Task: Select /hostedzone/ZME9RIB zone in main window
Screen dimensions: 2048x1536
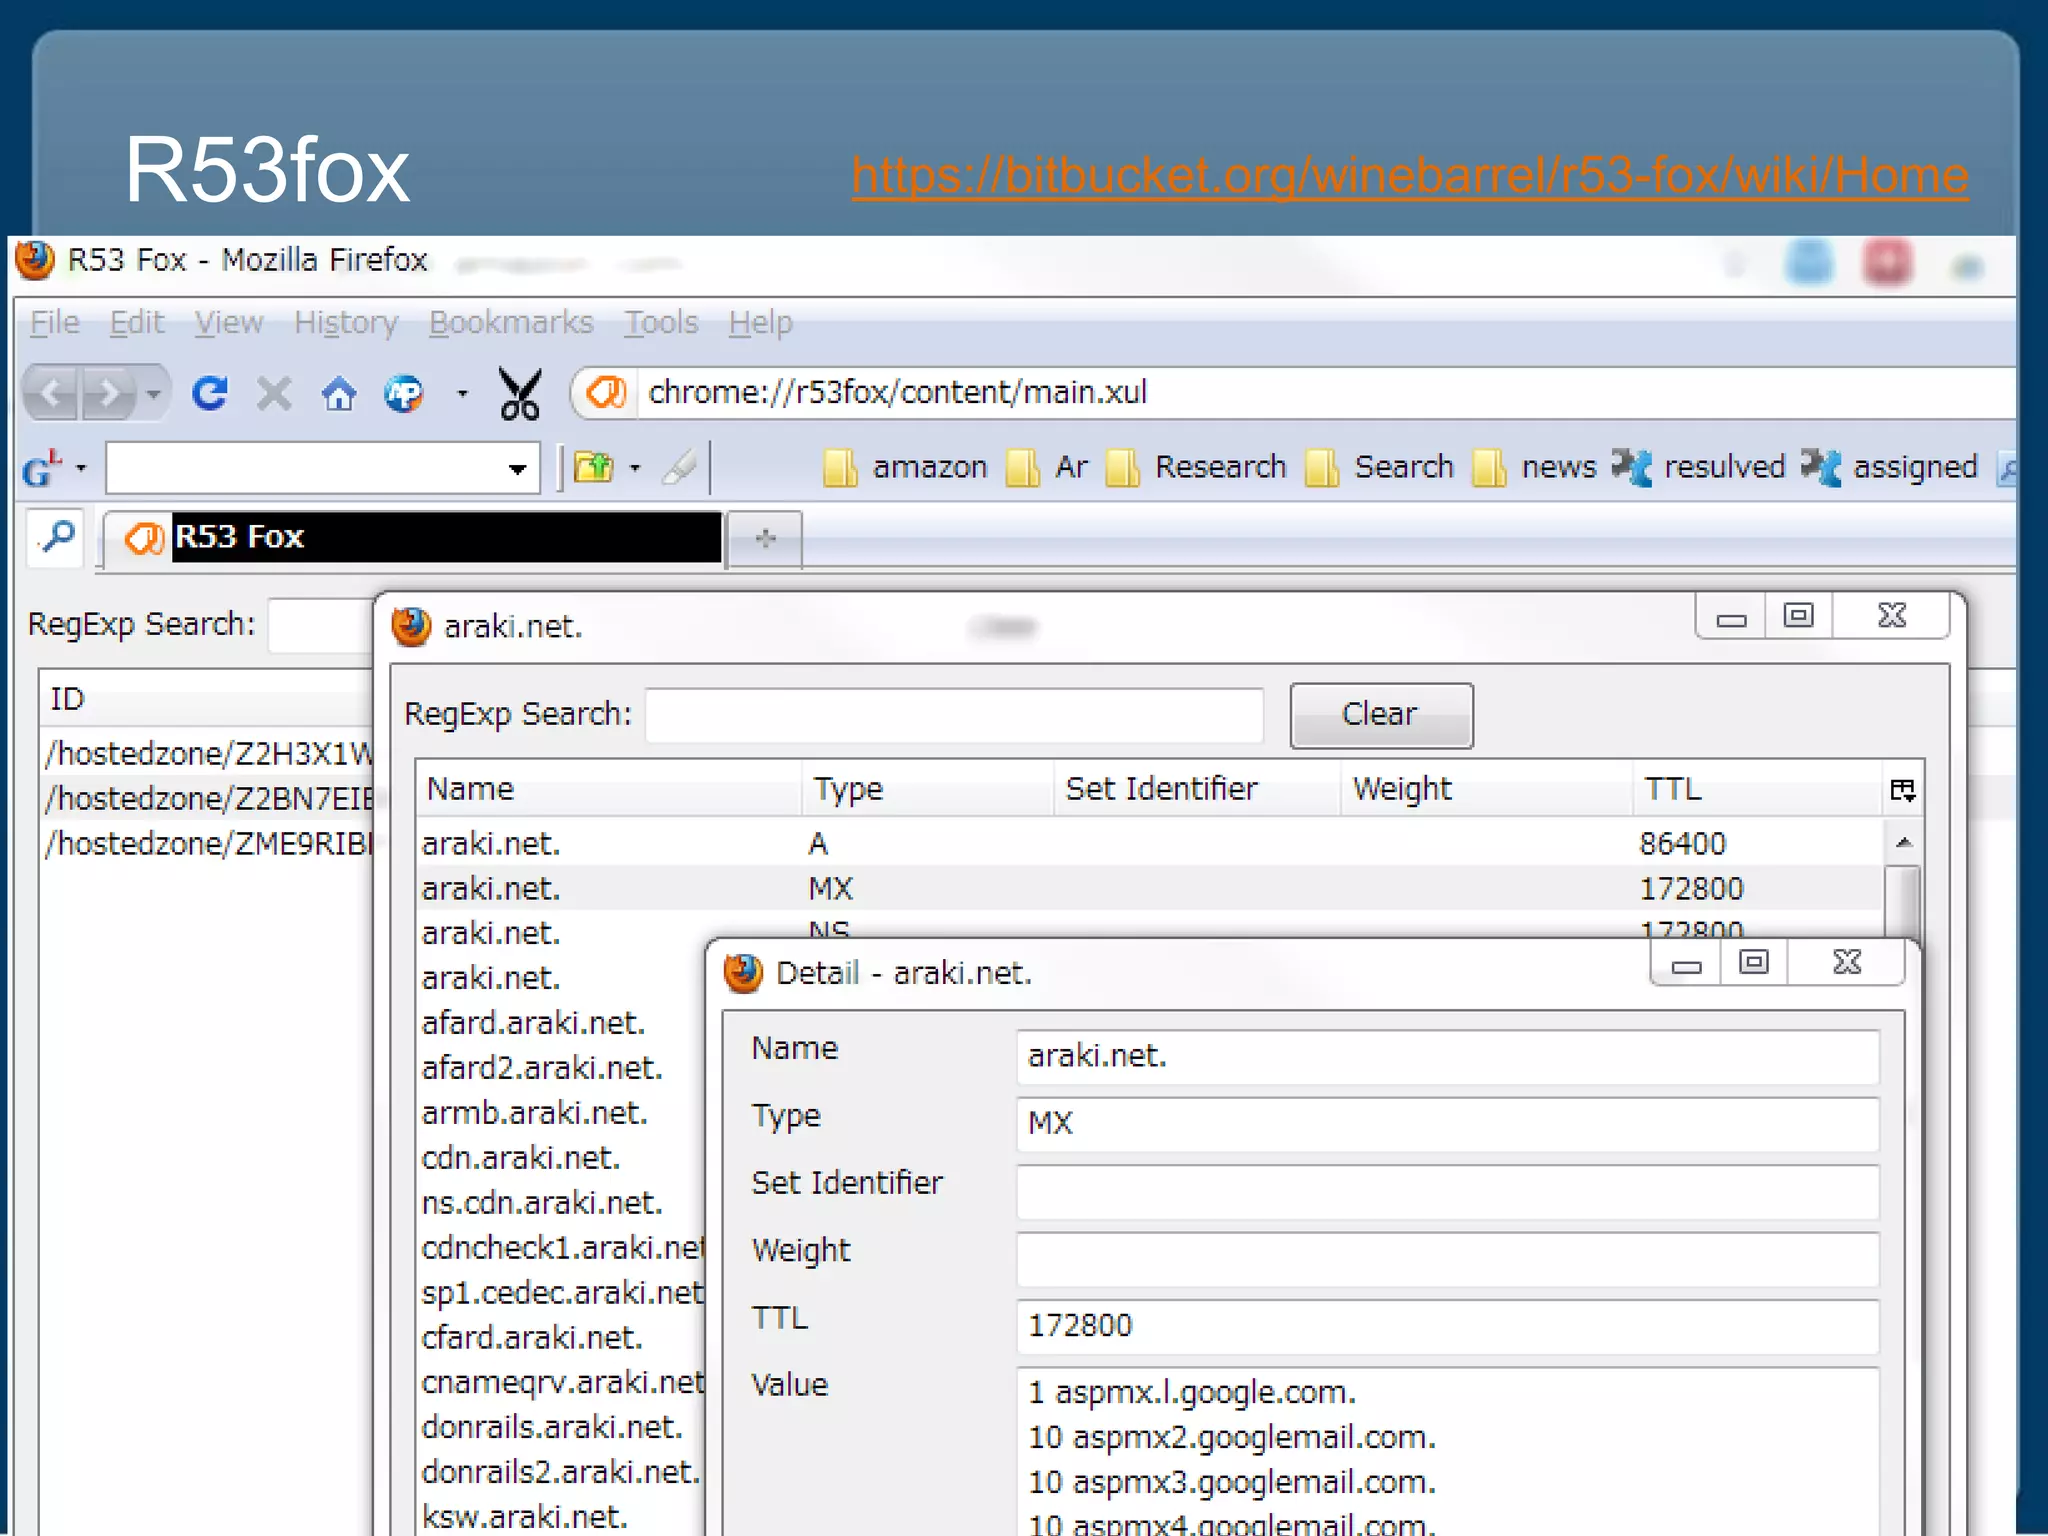Action: coord(209,844)
